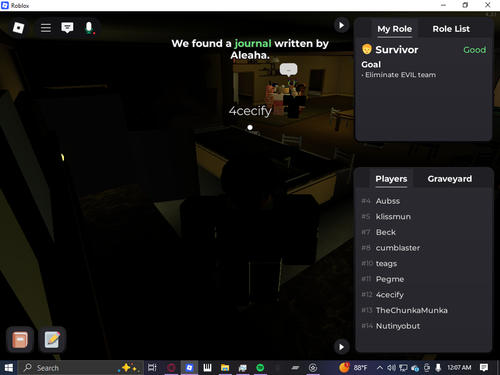
Task: Click the Survivor role face emoji icon
Action: coord(366,50)
